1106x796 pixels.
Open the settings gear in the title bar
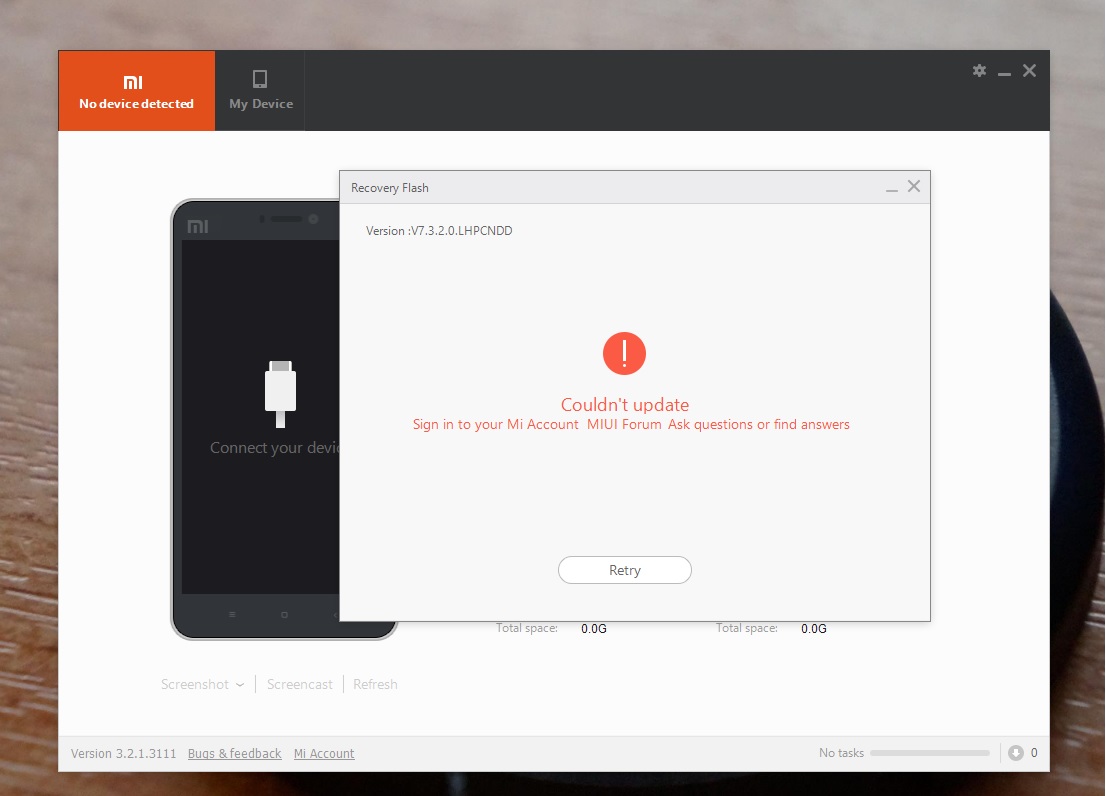(x=979, y=71)
